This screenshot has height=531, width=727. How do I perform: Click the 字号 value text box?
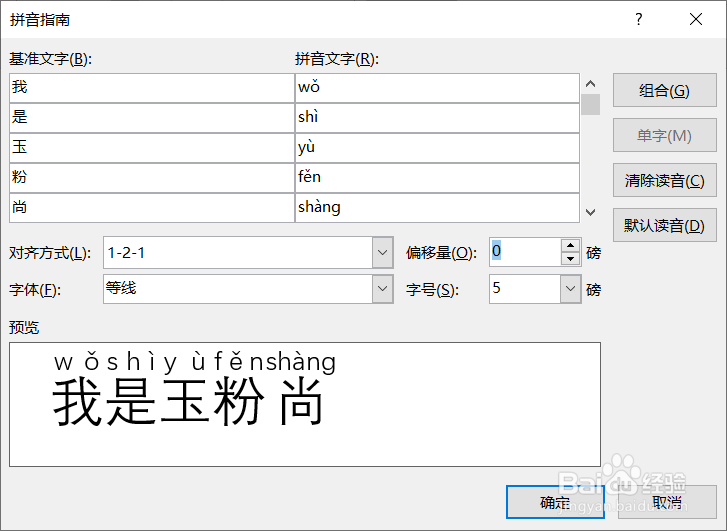524,288
